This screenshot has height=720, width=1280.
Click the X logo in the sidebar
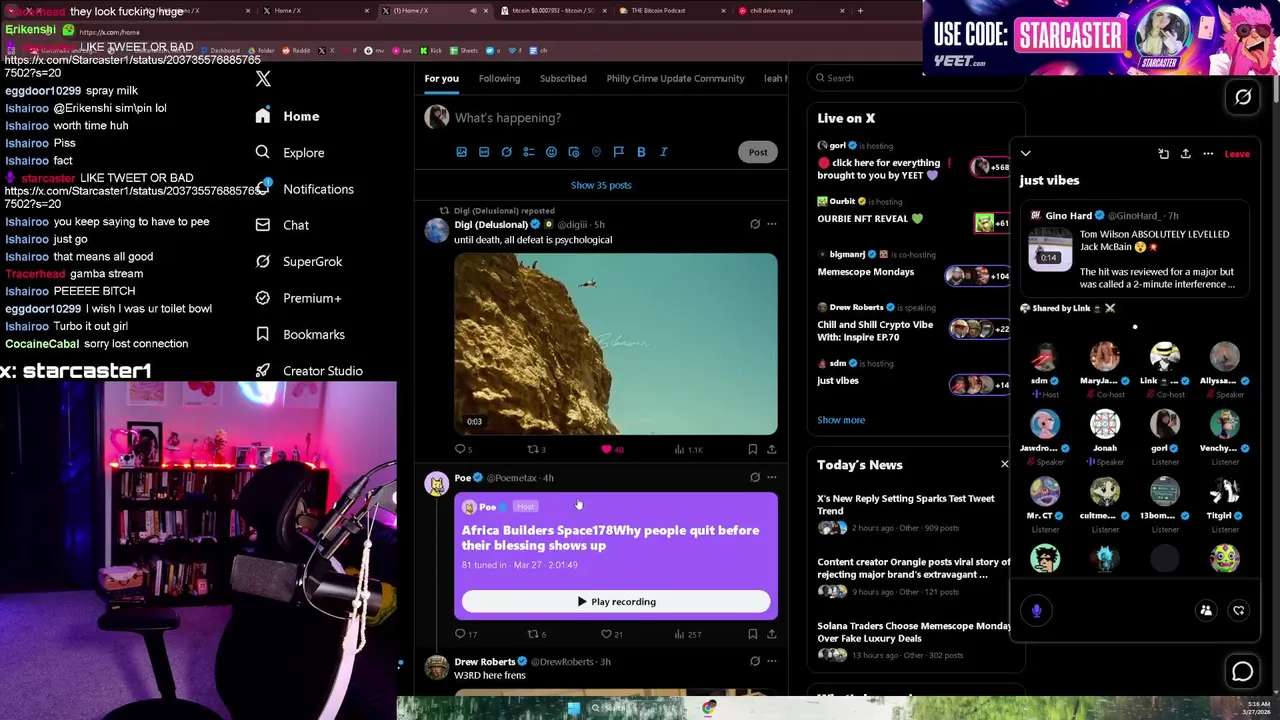point(263,79)
